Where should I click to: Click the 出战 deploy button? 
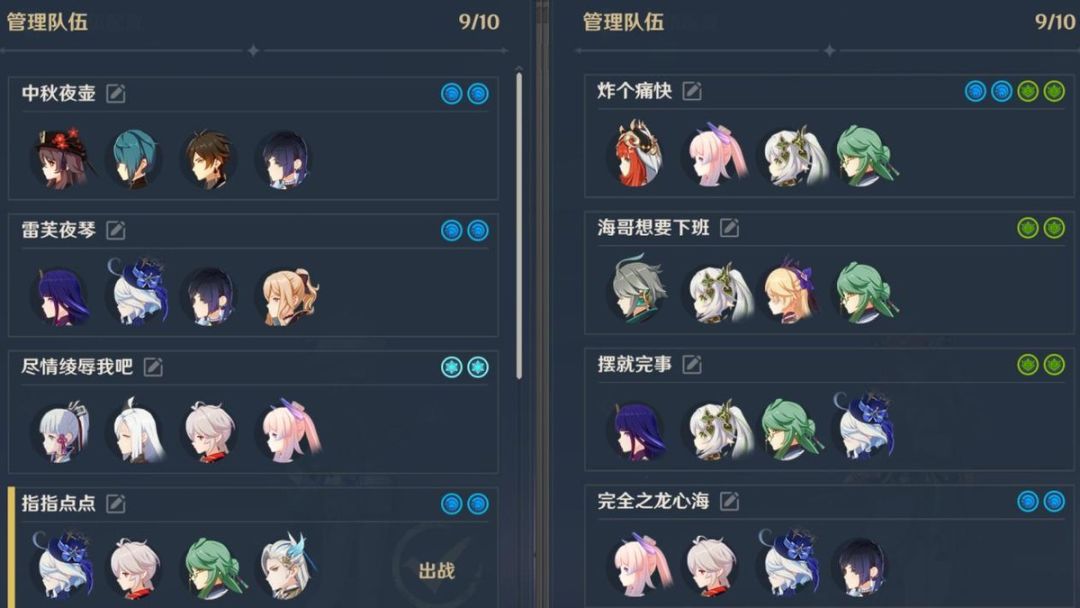tap(437, 571)
